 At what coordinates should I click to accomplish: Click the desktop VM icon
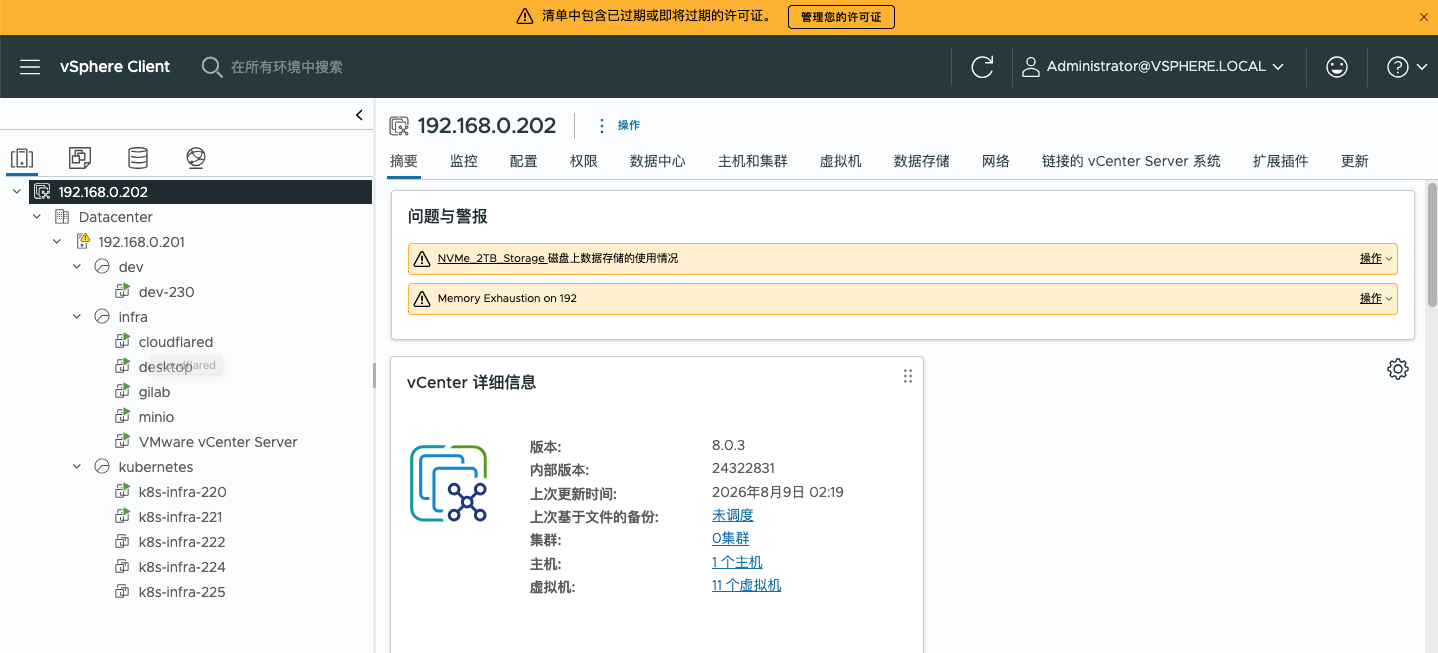click(x=122, y=366)
